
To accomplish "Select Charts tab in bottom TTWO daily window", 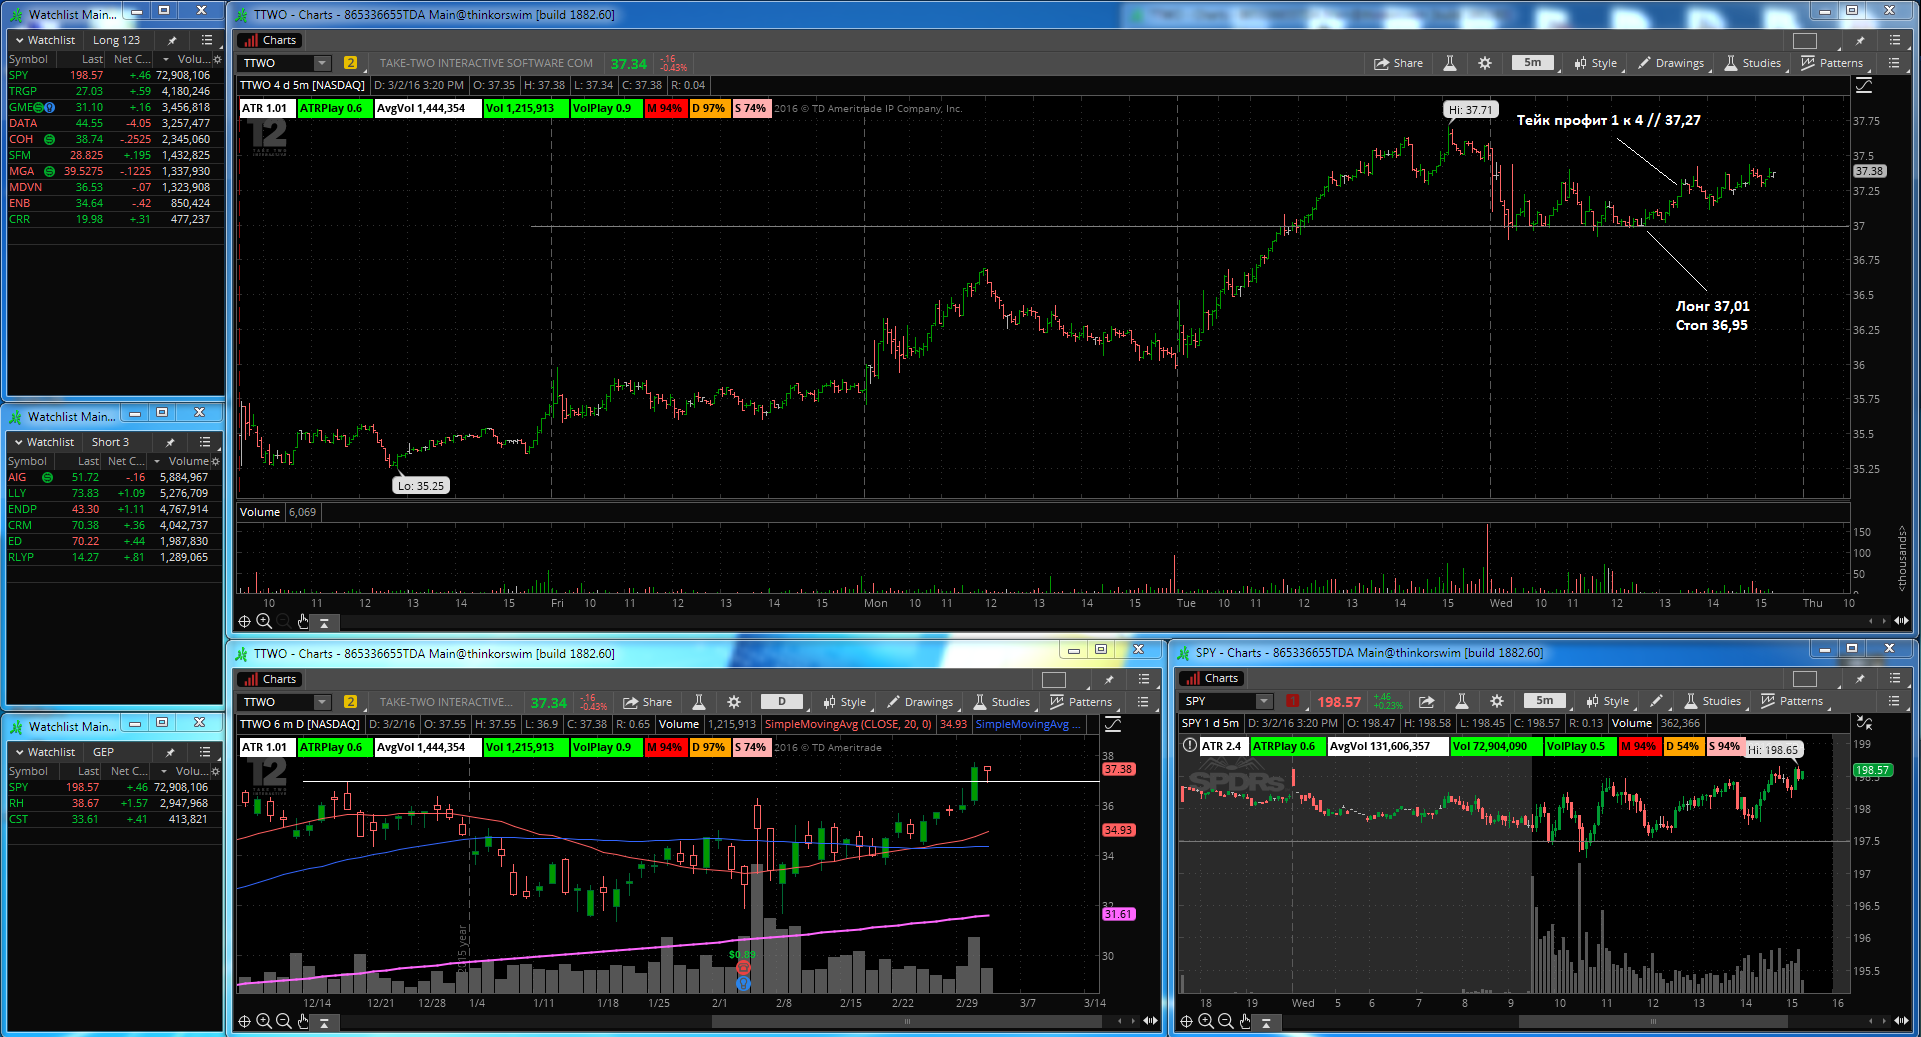I will pos(270,680).
